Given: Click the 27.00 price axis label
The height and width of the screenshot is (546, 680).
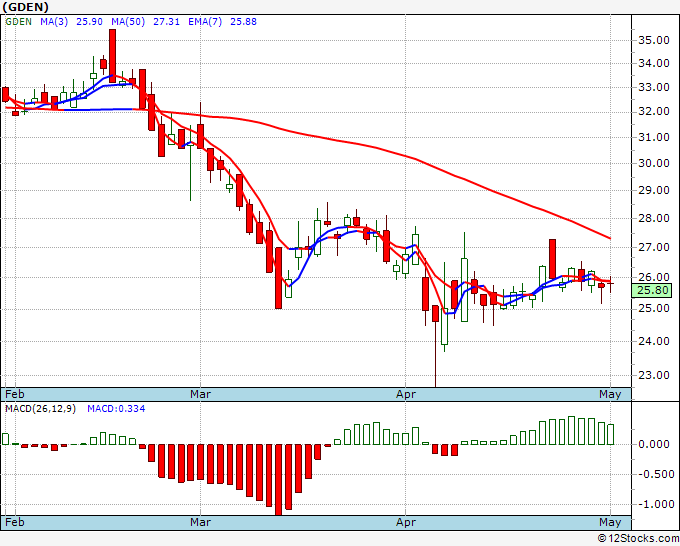Looking at the screenshot, I should 654,247.
